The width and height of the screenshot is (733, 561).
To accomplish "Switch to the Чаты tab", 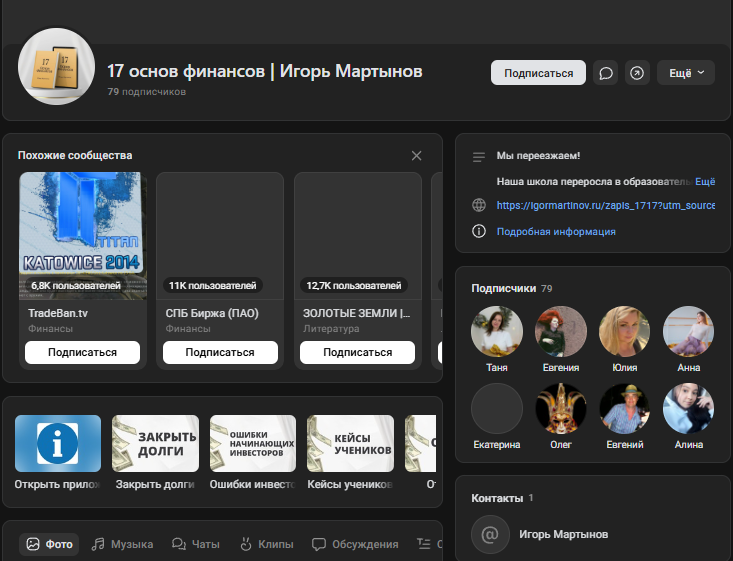I will 195,544.
